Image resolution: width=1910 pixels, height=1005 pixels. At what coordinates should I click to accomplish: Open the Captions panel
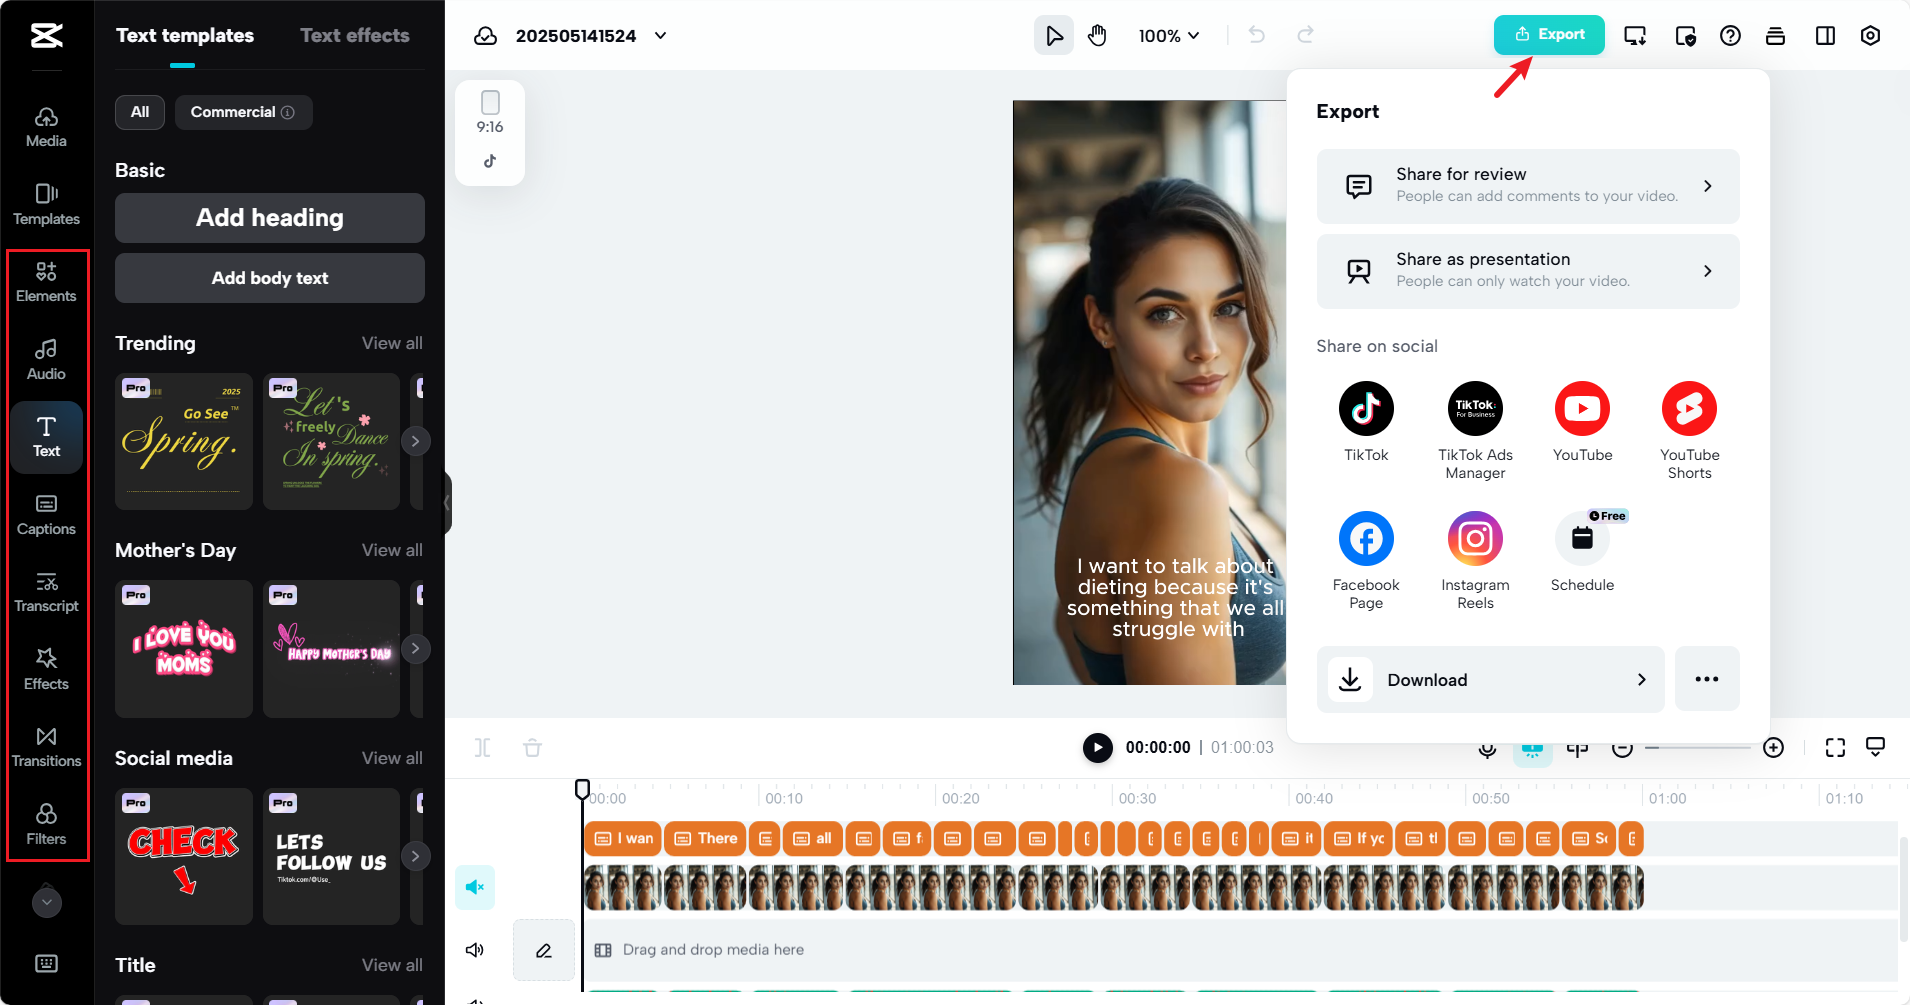(45, 513)
